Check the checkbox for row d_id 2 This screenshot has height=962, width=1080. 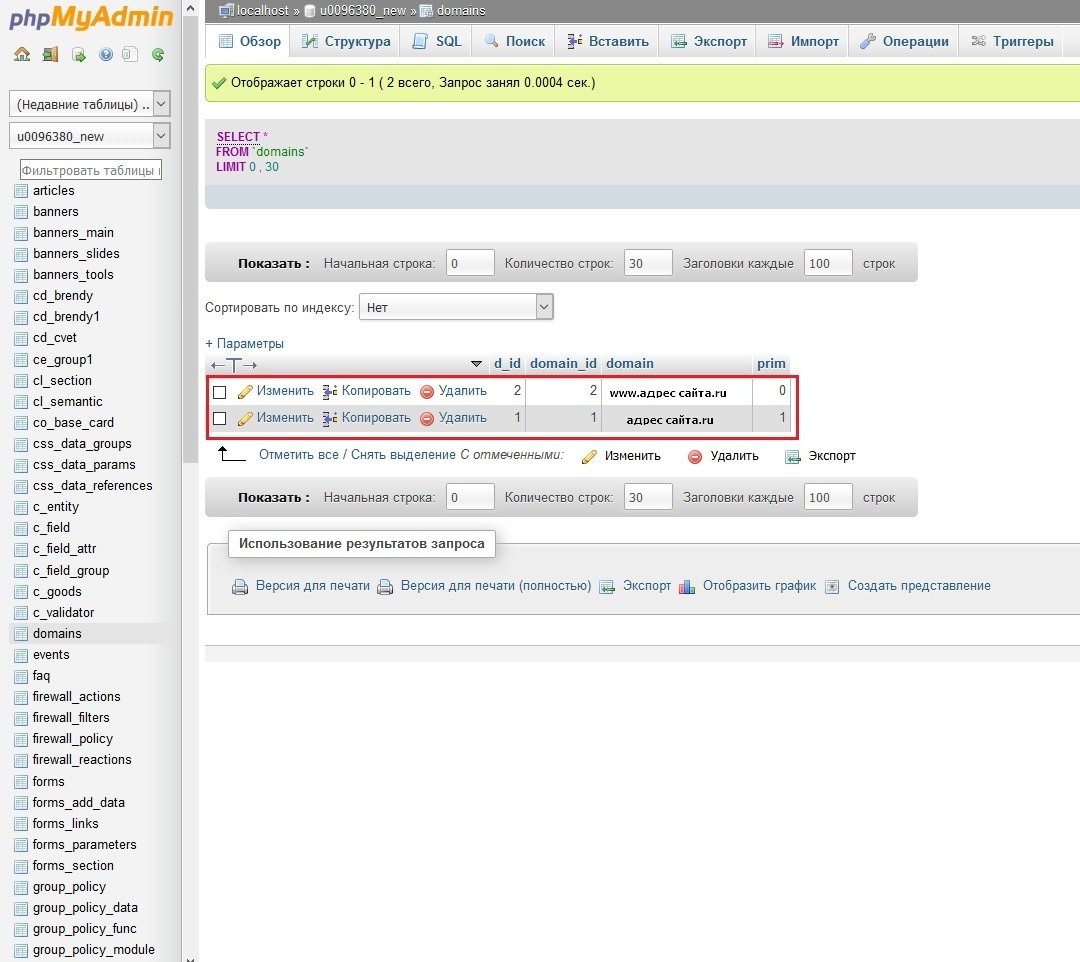[220, 392]
